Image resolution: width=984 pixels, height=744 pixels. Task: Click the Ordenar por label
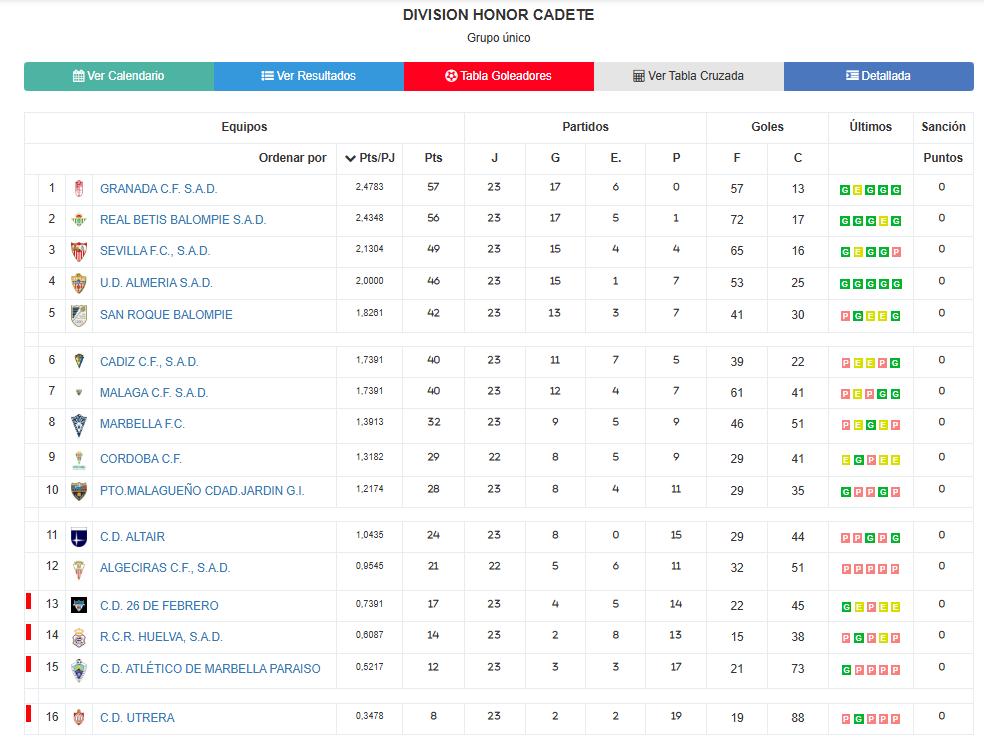292,158
